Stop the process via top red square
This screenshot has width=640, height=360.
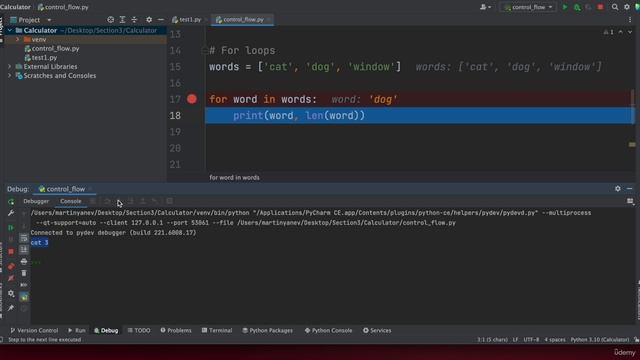click(x=600, y=7)
